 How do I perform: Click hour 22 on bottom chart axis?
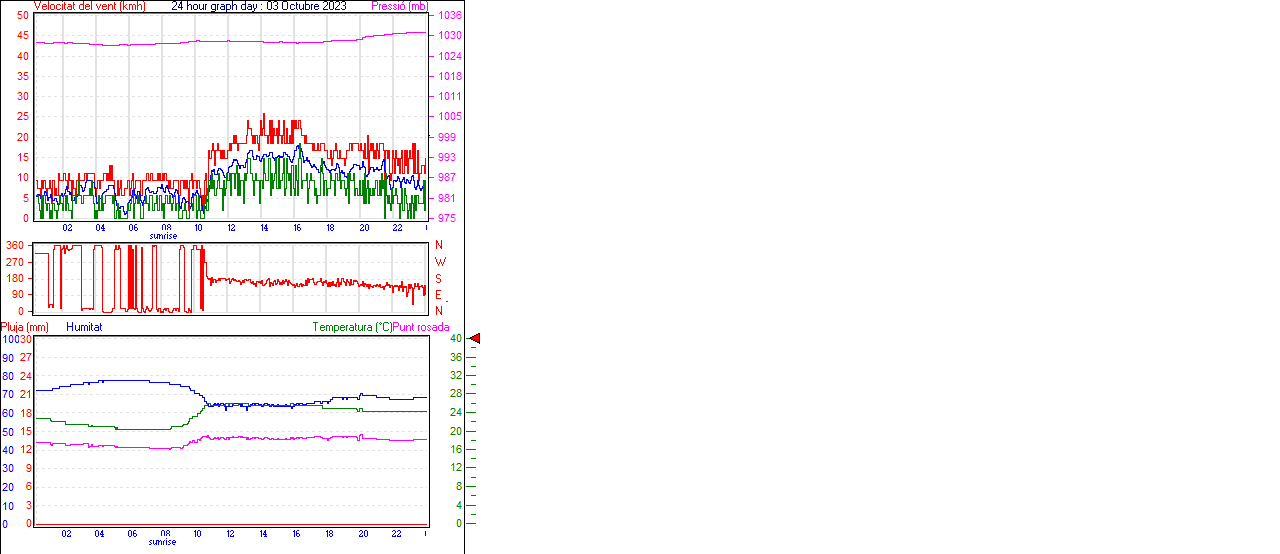click(396, 534)
